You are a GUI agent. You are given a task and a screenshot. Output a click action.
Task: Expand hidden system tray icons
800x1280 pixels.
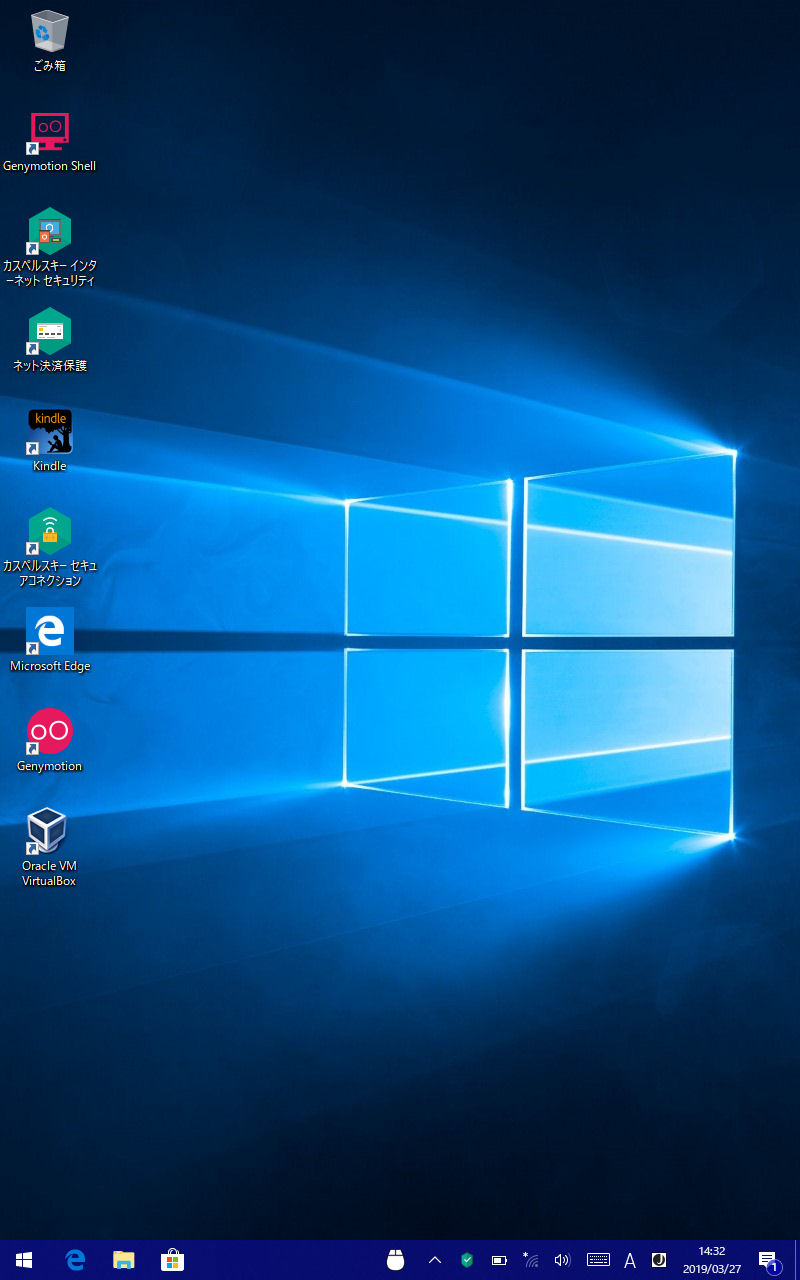coord(435,1260)
